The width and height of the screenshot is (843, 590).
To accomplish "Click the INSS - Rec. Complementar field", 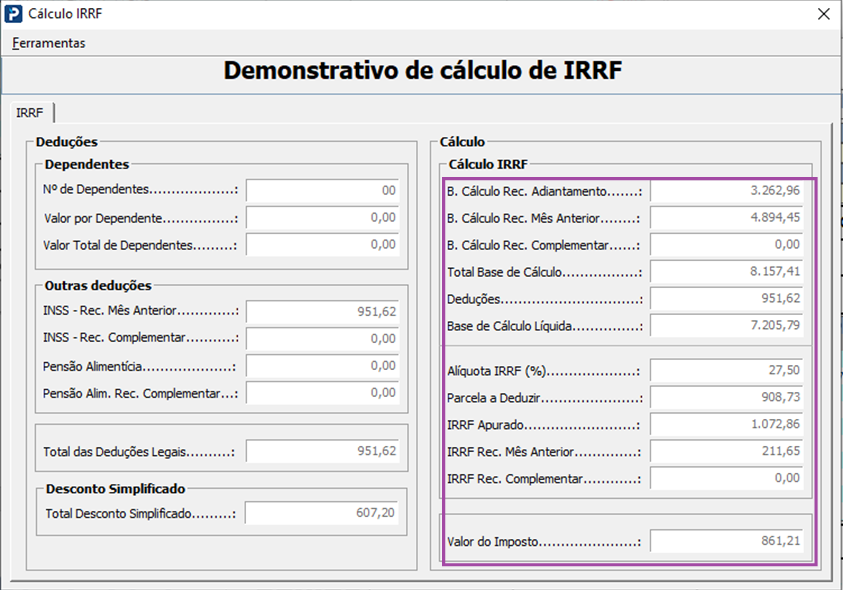I will (x=322, y=339).
